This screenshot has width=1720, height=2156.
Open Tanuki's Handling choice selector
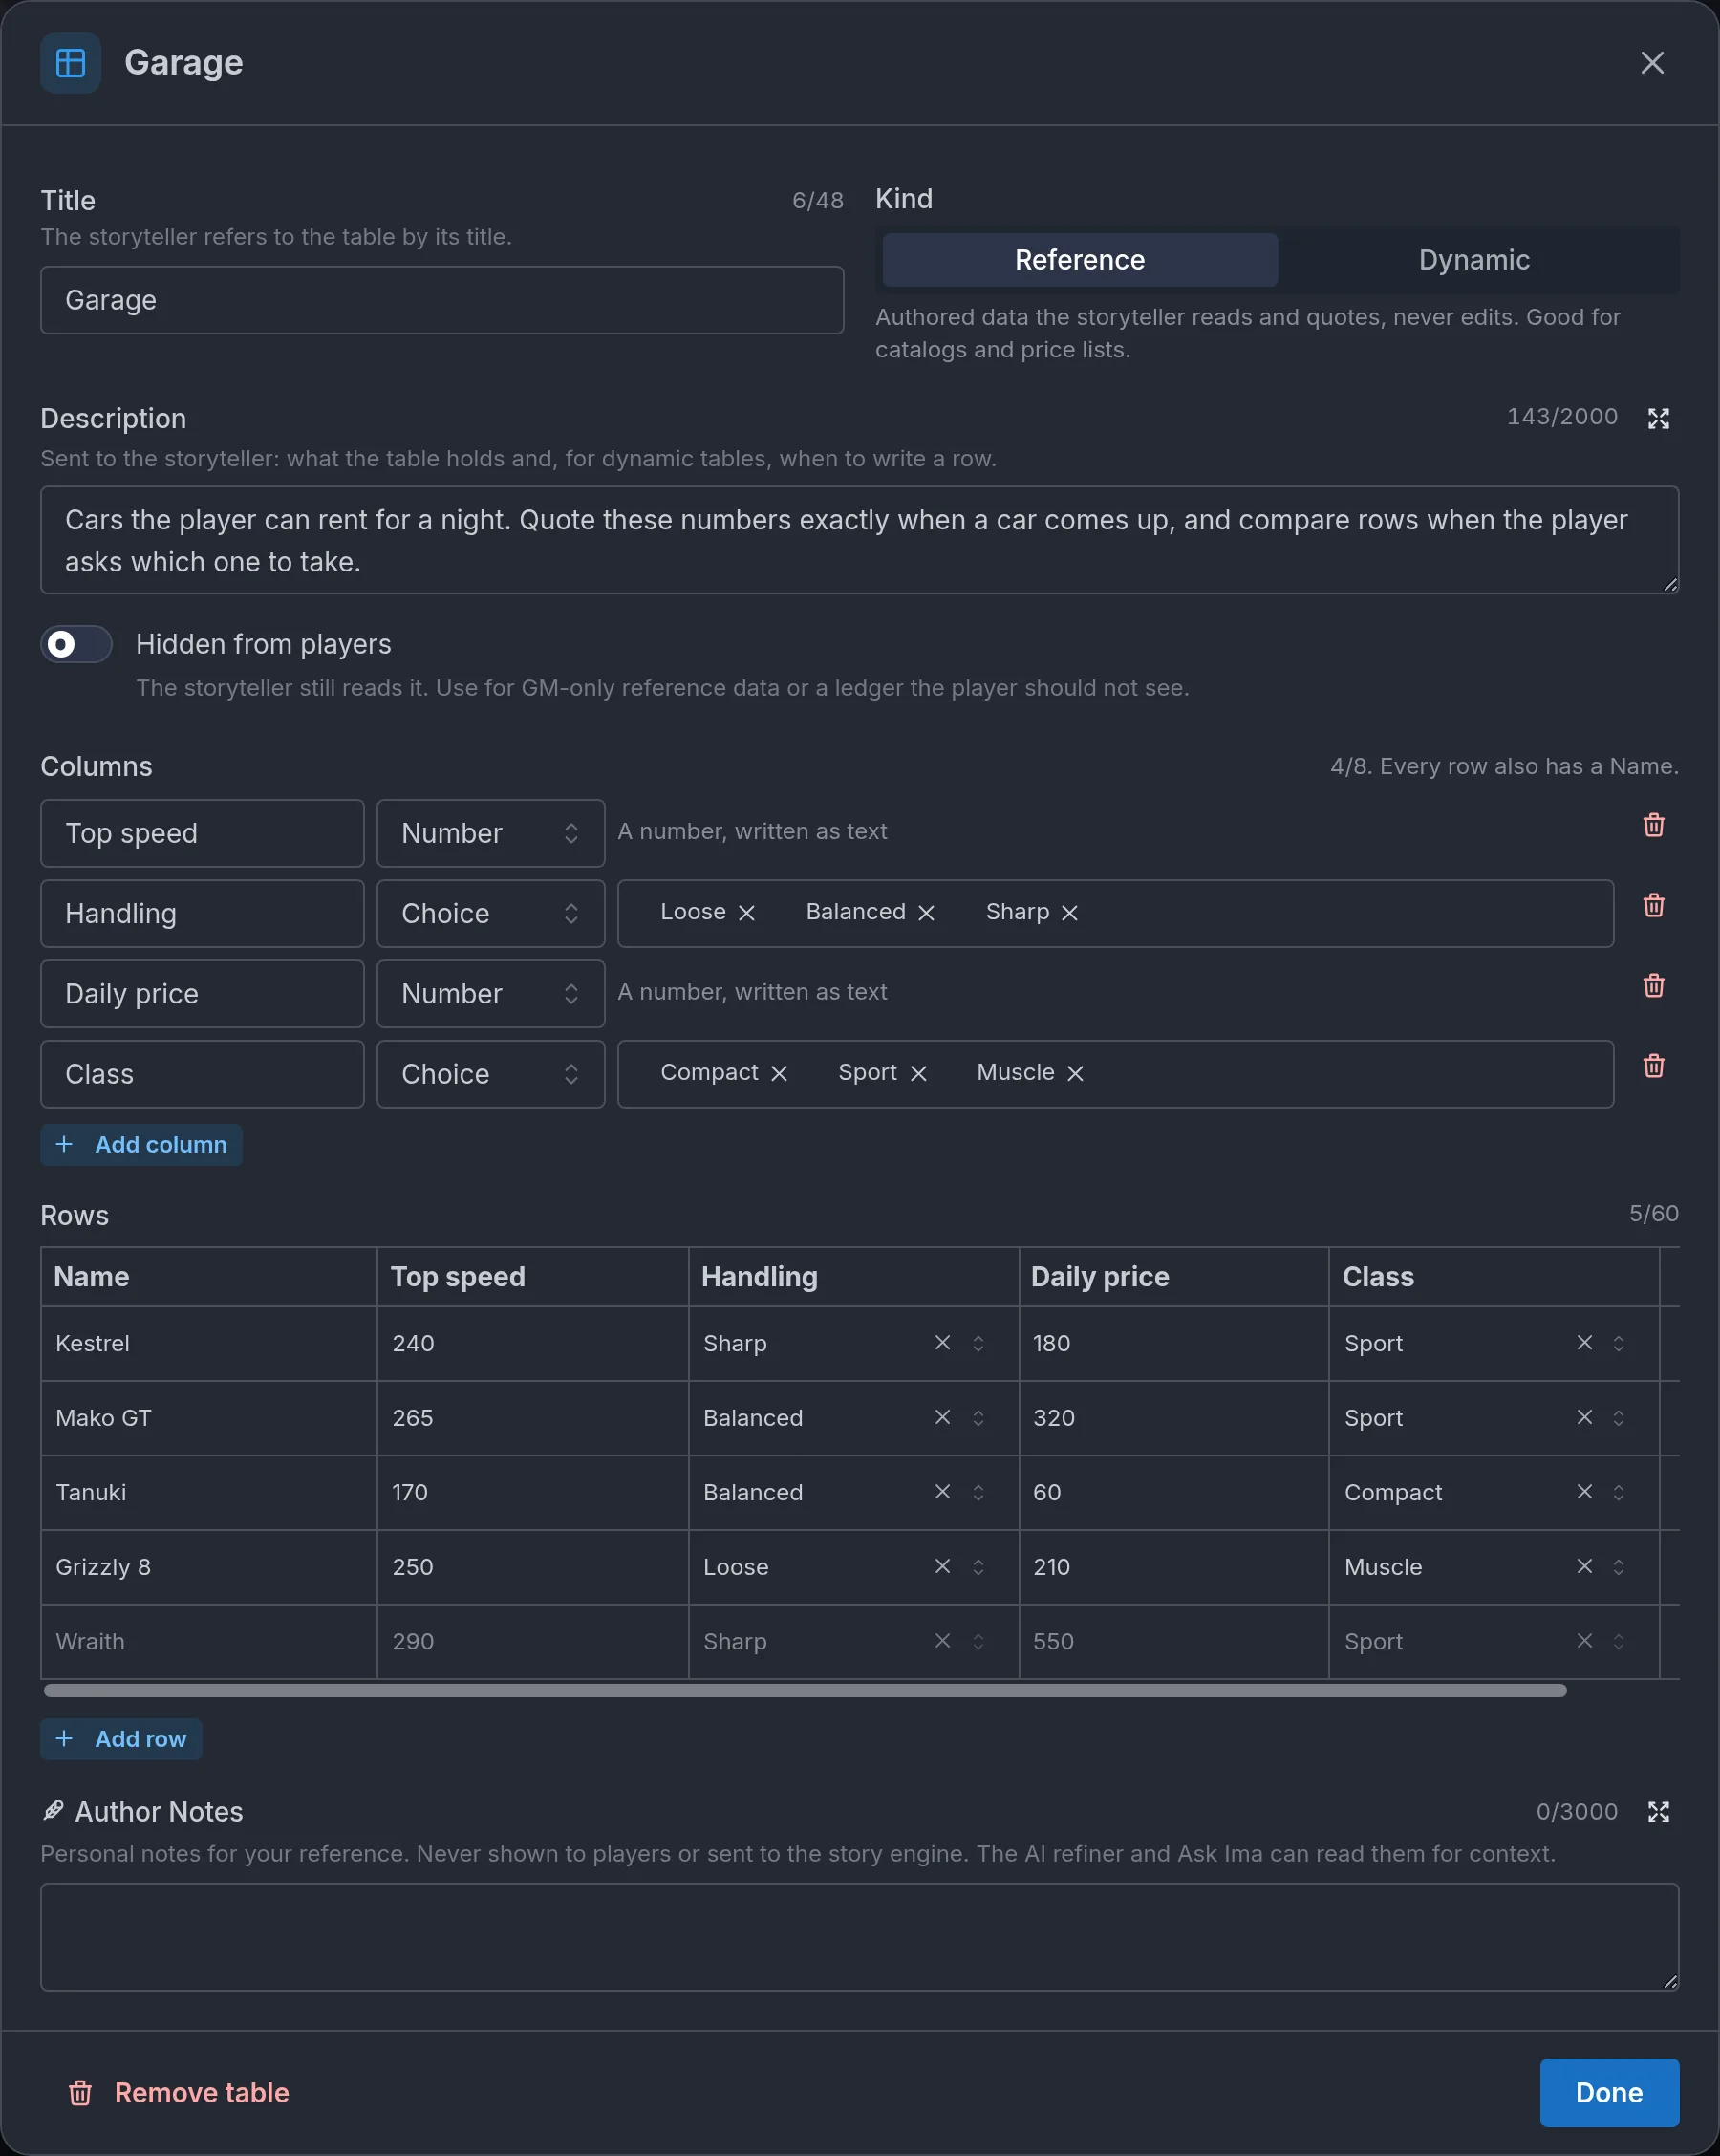(978, 1492)
